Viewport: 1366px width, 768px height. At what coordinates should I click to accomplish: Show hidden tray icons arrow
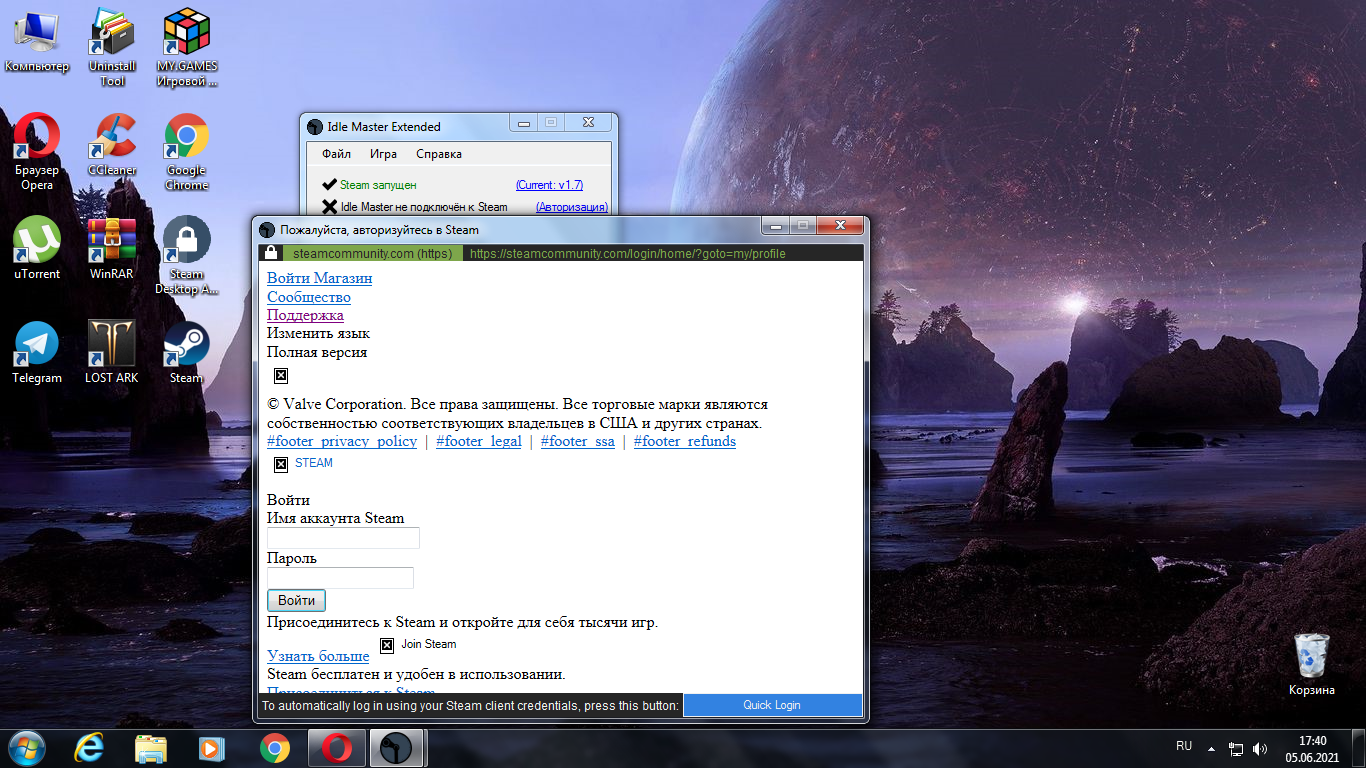(1211, 748)
